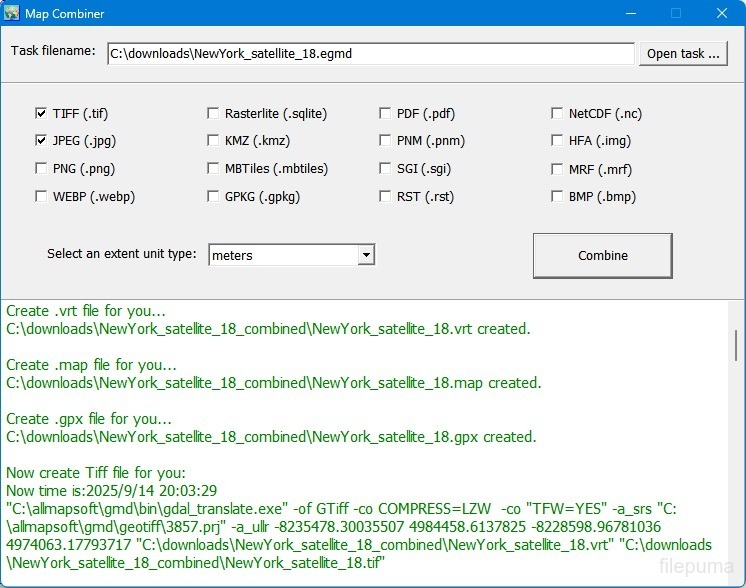Close the Map Combiner window

(x=721, y=14)
